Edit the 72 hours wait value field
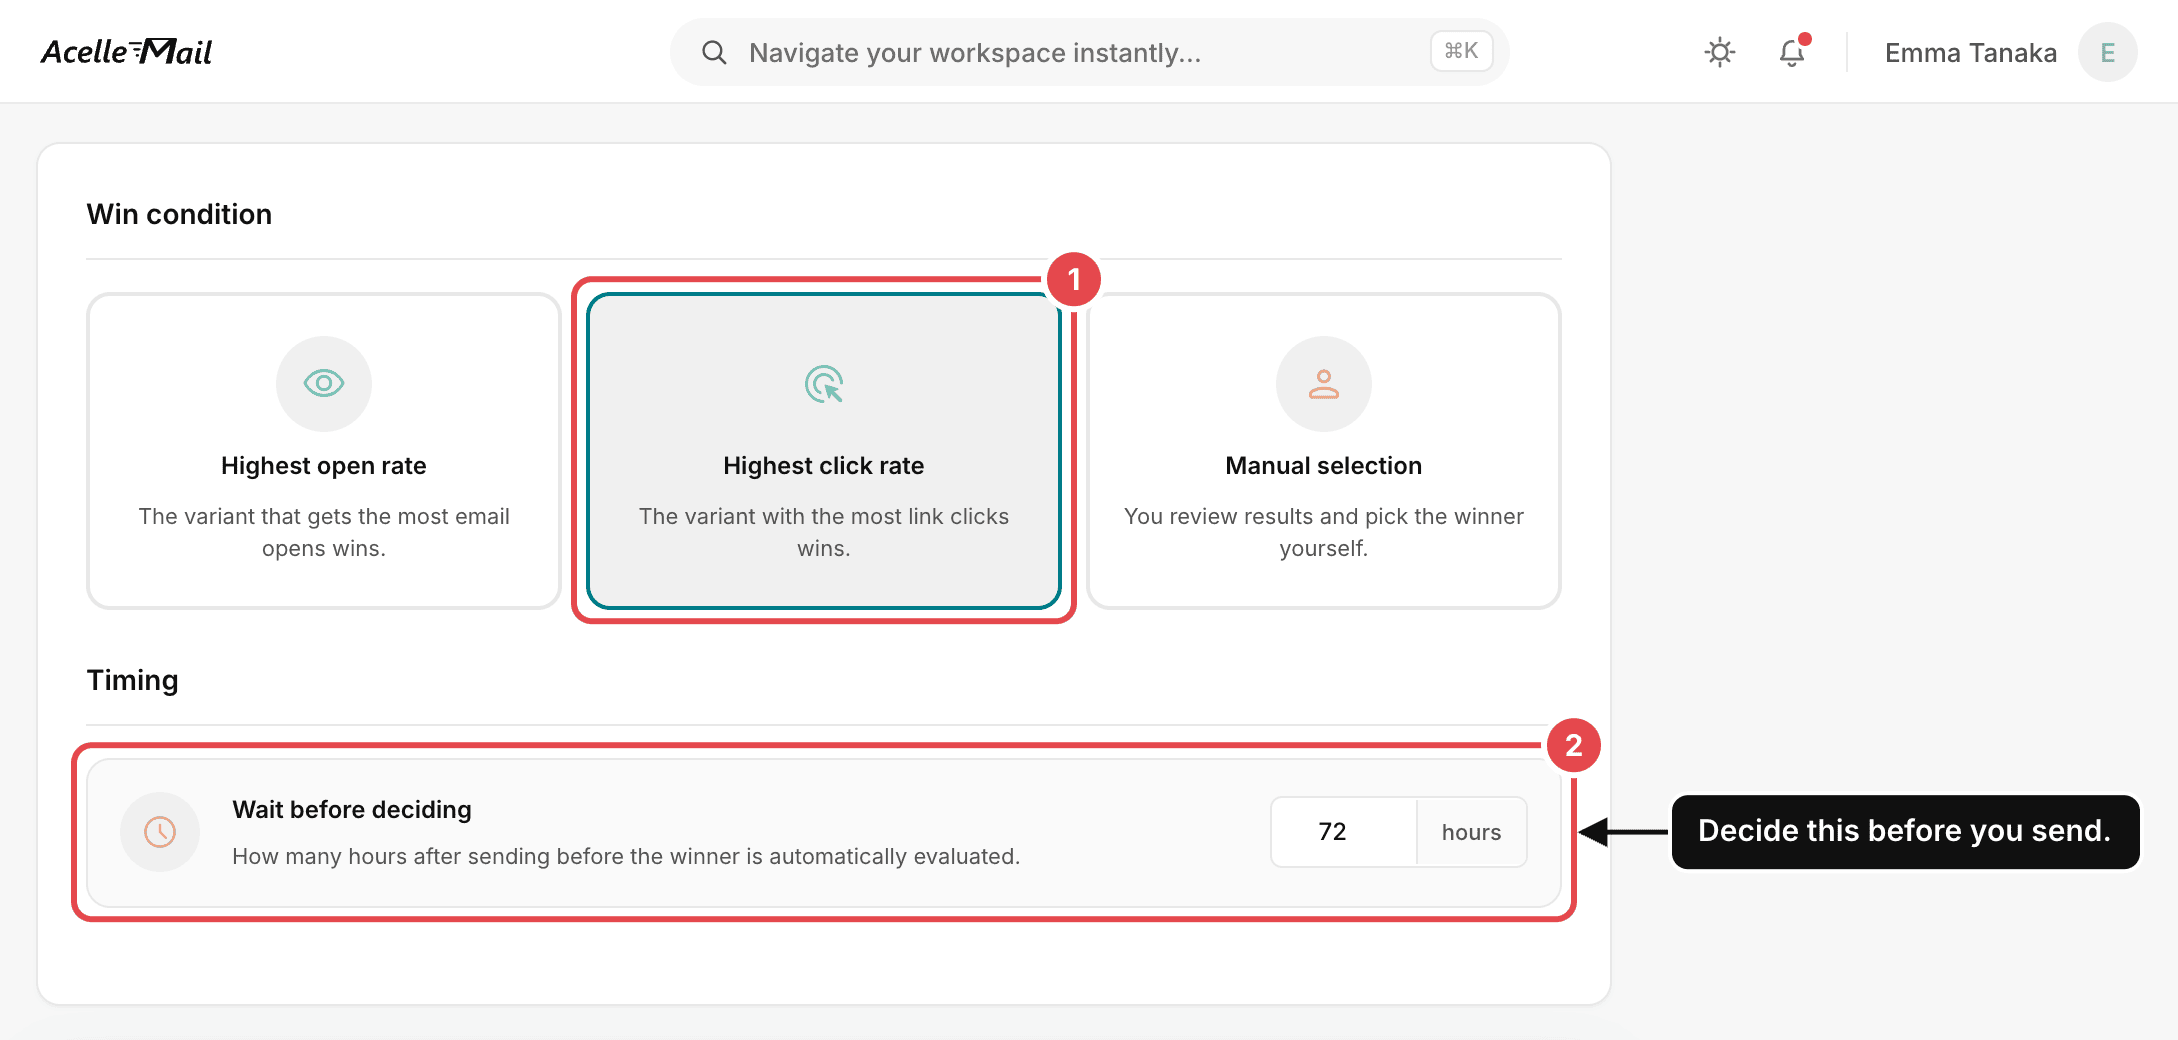 point(1344,832)
